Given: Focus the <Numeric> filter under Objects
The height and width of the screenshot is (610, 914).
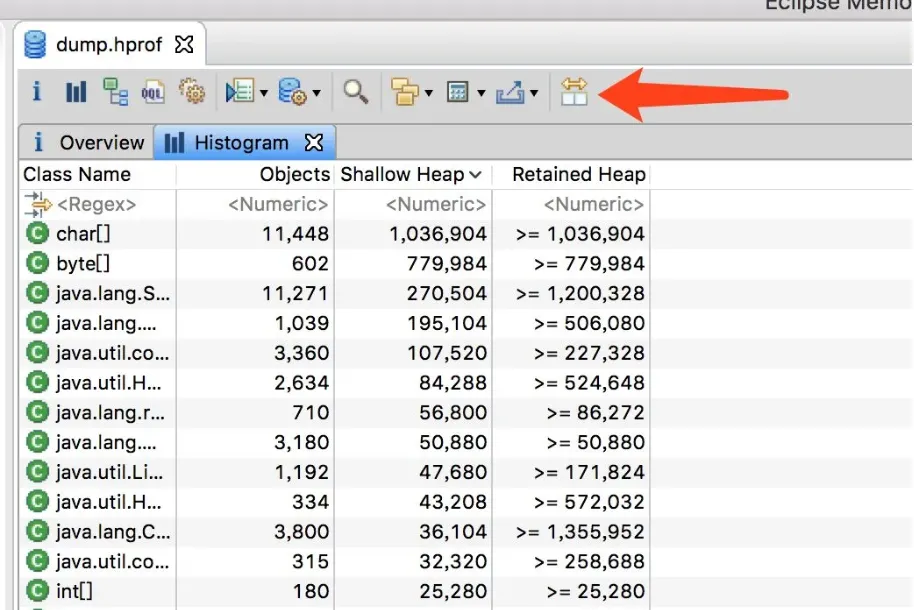Looking at the screenshot, I should pyautogui.click(x=255, y=204).
